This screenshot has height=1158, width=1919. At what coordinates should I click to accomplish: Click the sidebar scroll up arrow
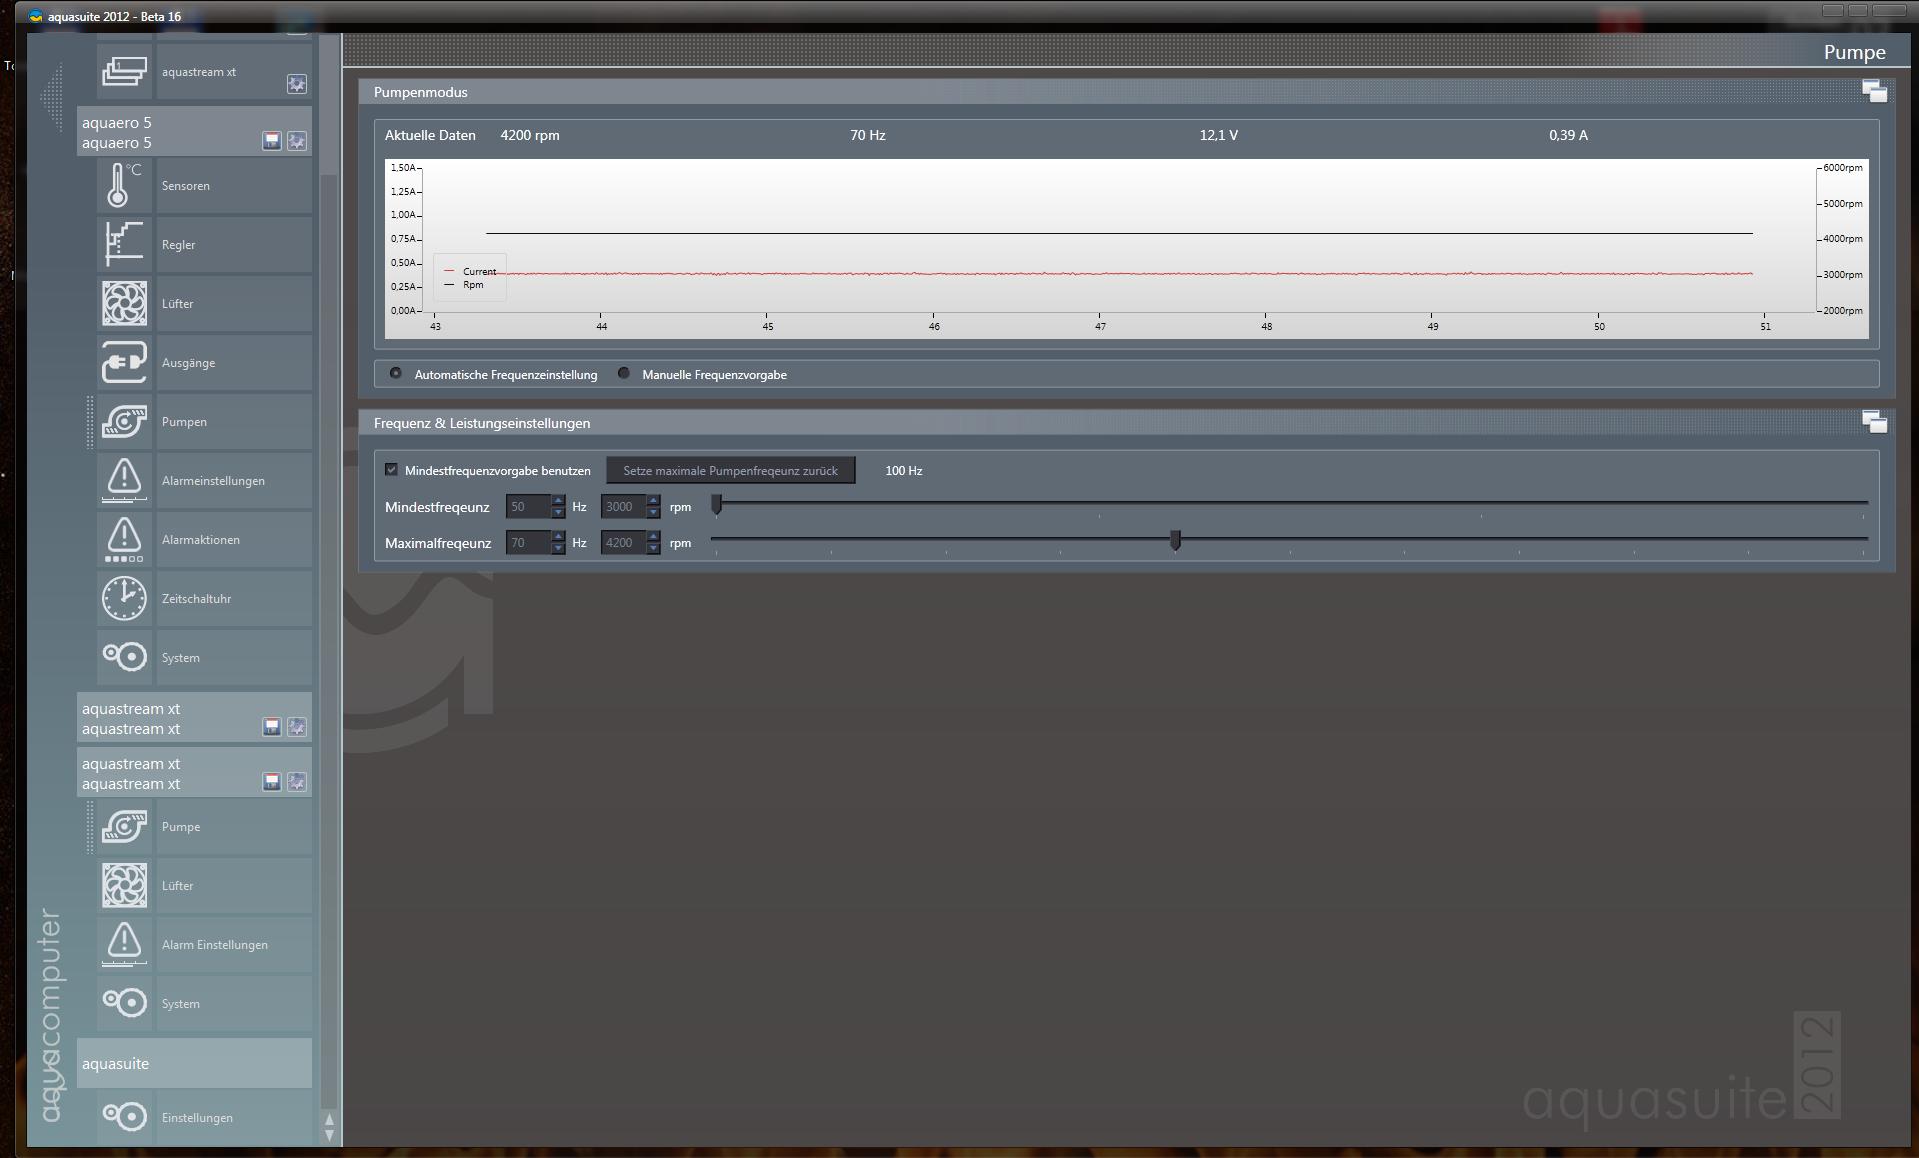coord(329,1120)
